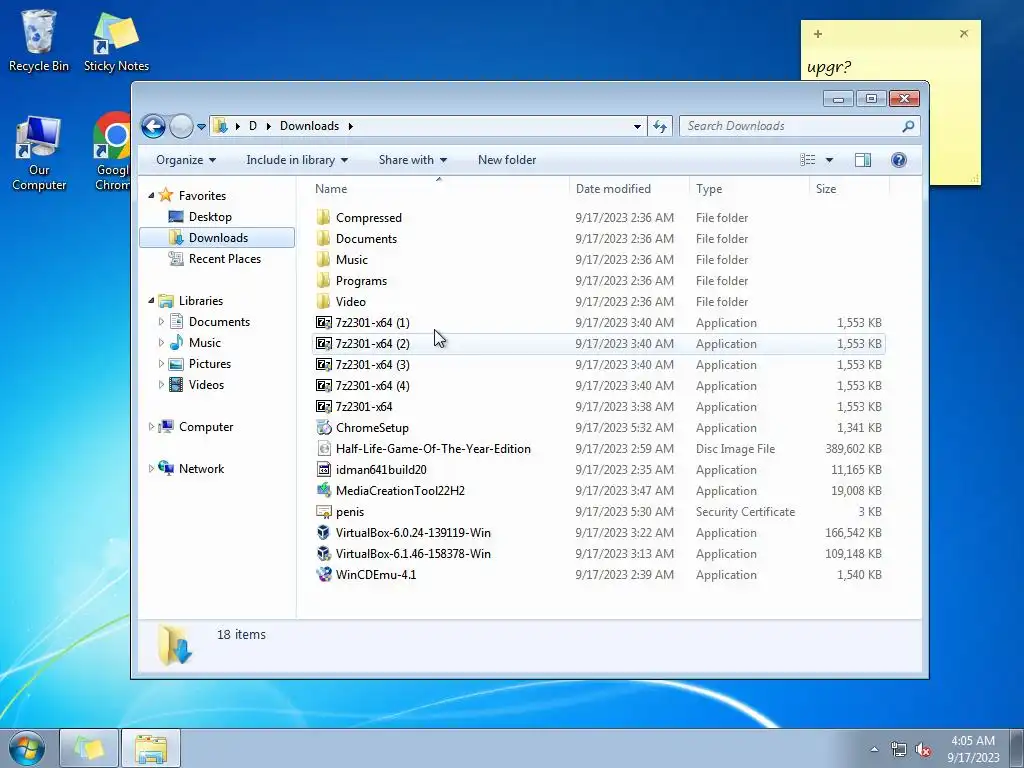Screen dimensions: 1024x768
Task: Select Downloads in the navigation pane
Action: pyautogui.click(x=217, y=238)
